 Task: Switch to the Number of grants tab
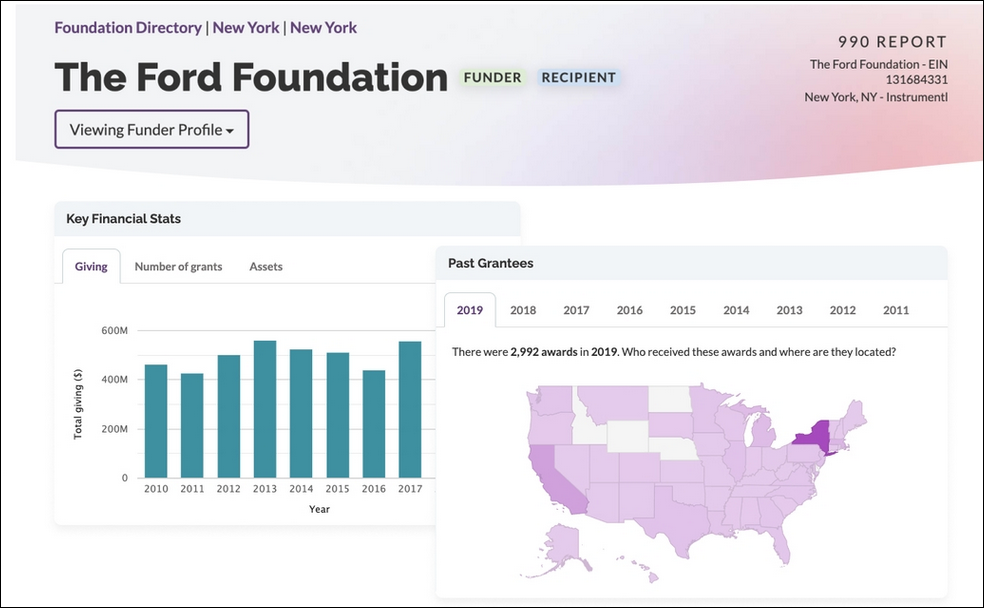[x=178, y=266]
